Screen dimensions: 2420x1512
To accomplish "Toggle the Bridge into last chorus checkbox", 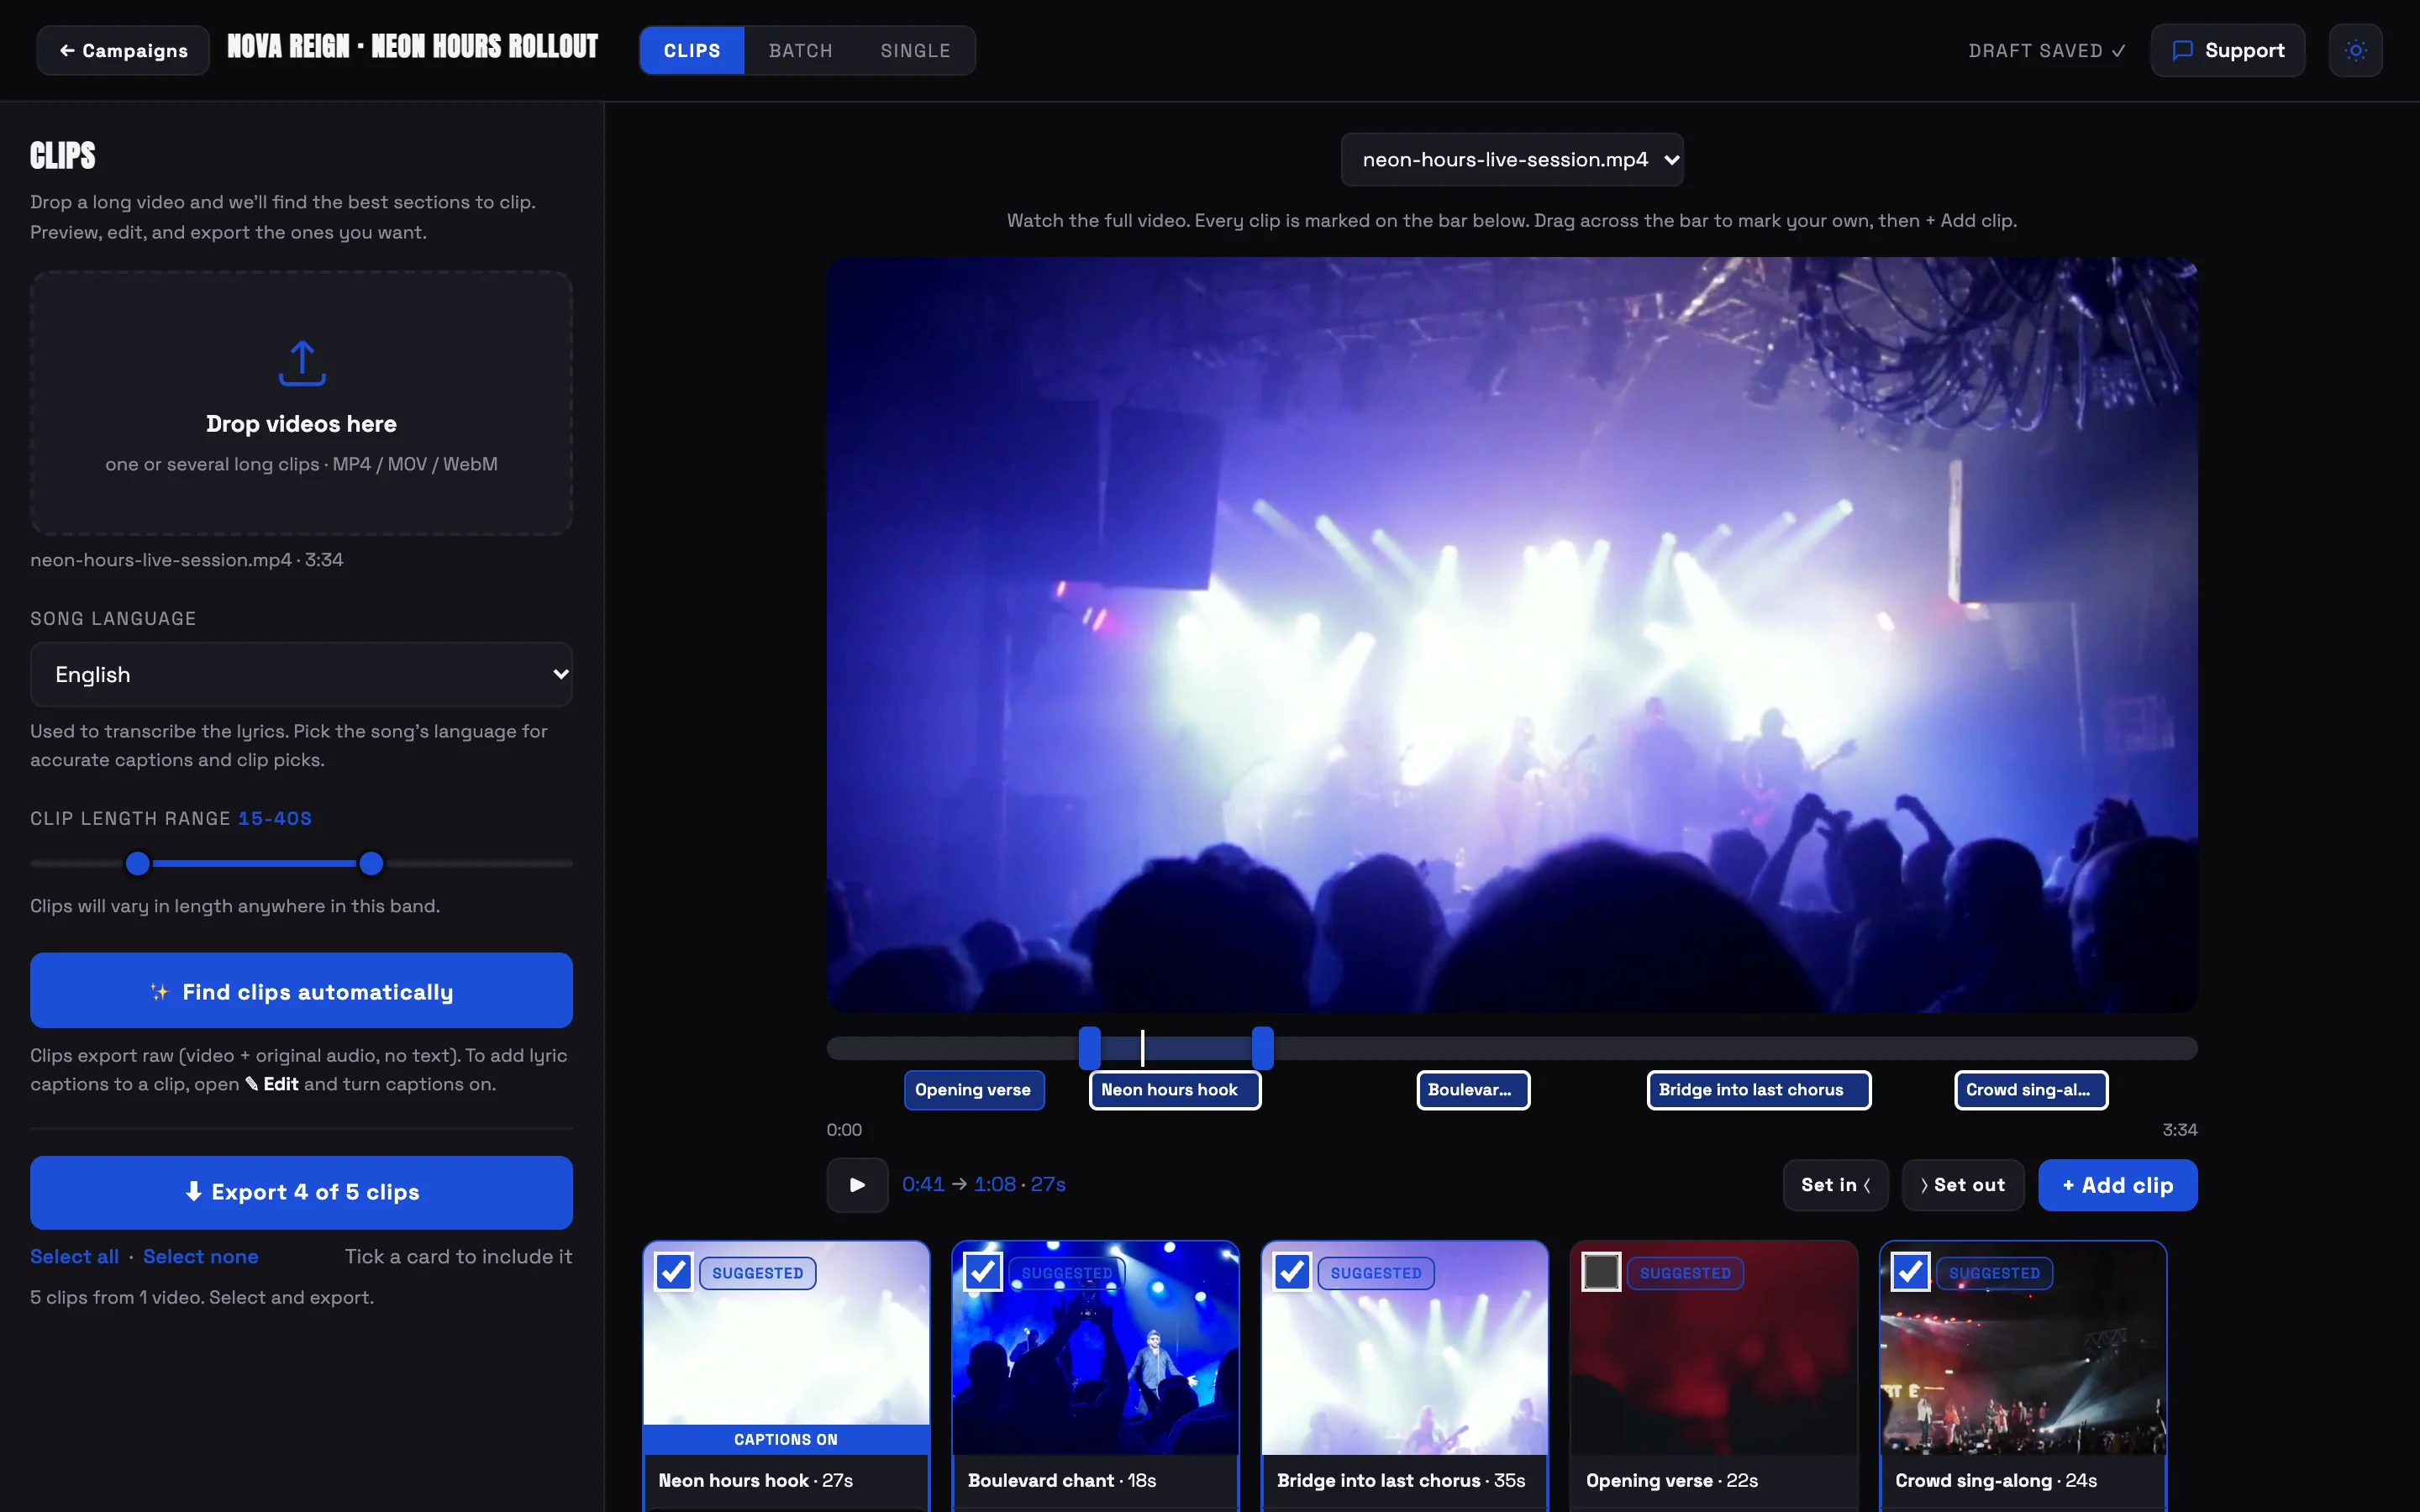I will click(x=1292, y=1272).
